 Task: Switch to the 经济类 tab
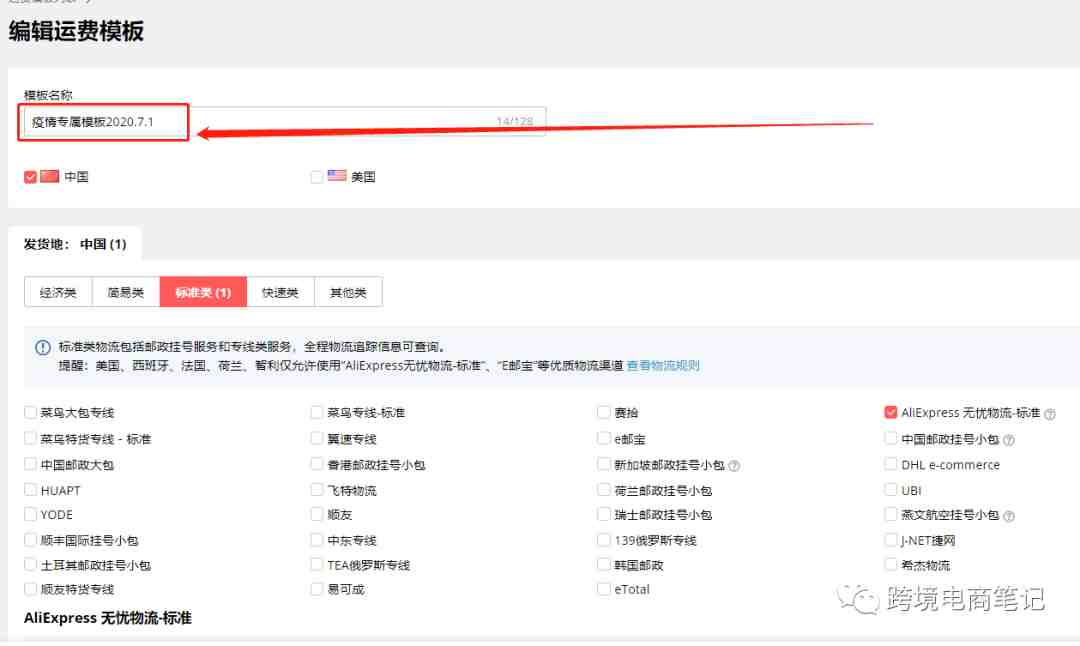point(58,292)
